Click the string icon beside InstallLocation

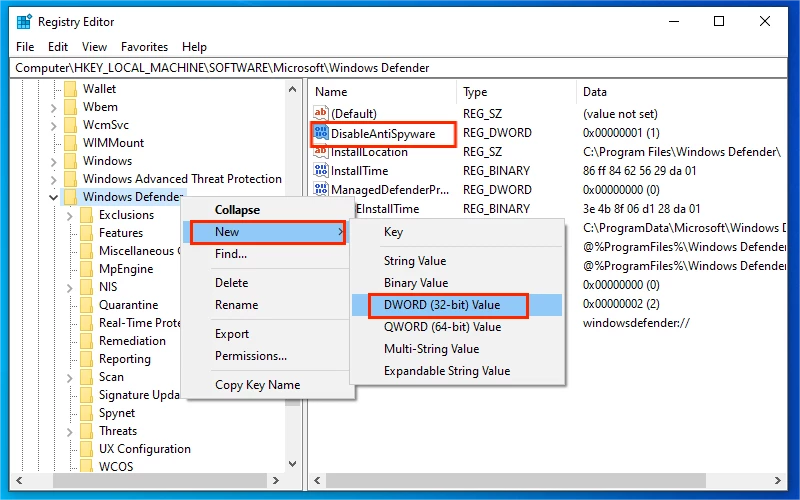point(320,152)
